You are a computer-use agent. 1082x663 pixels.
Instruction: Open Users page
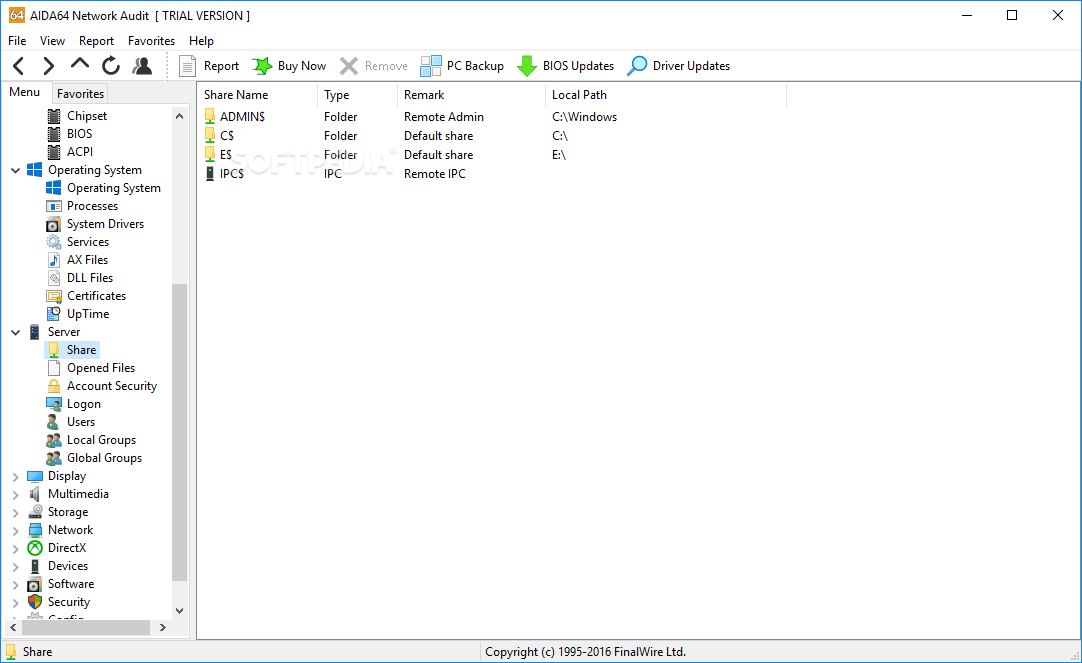point(81,422)
